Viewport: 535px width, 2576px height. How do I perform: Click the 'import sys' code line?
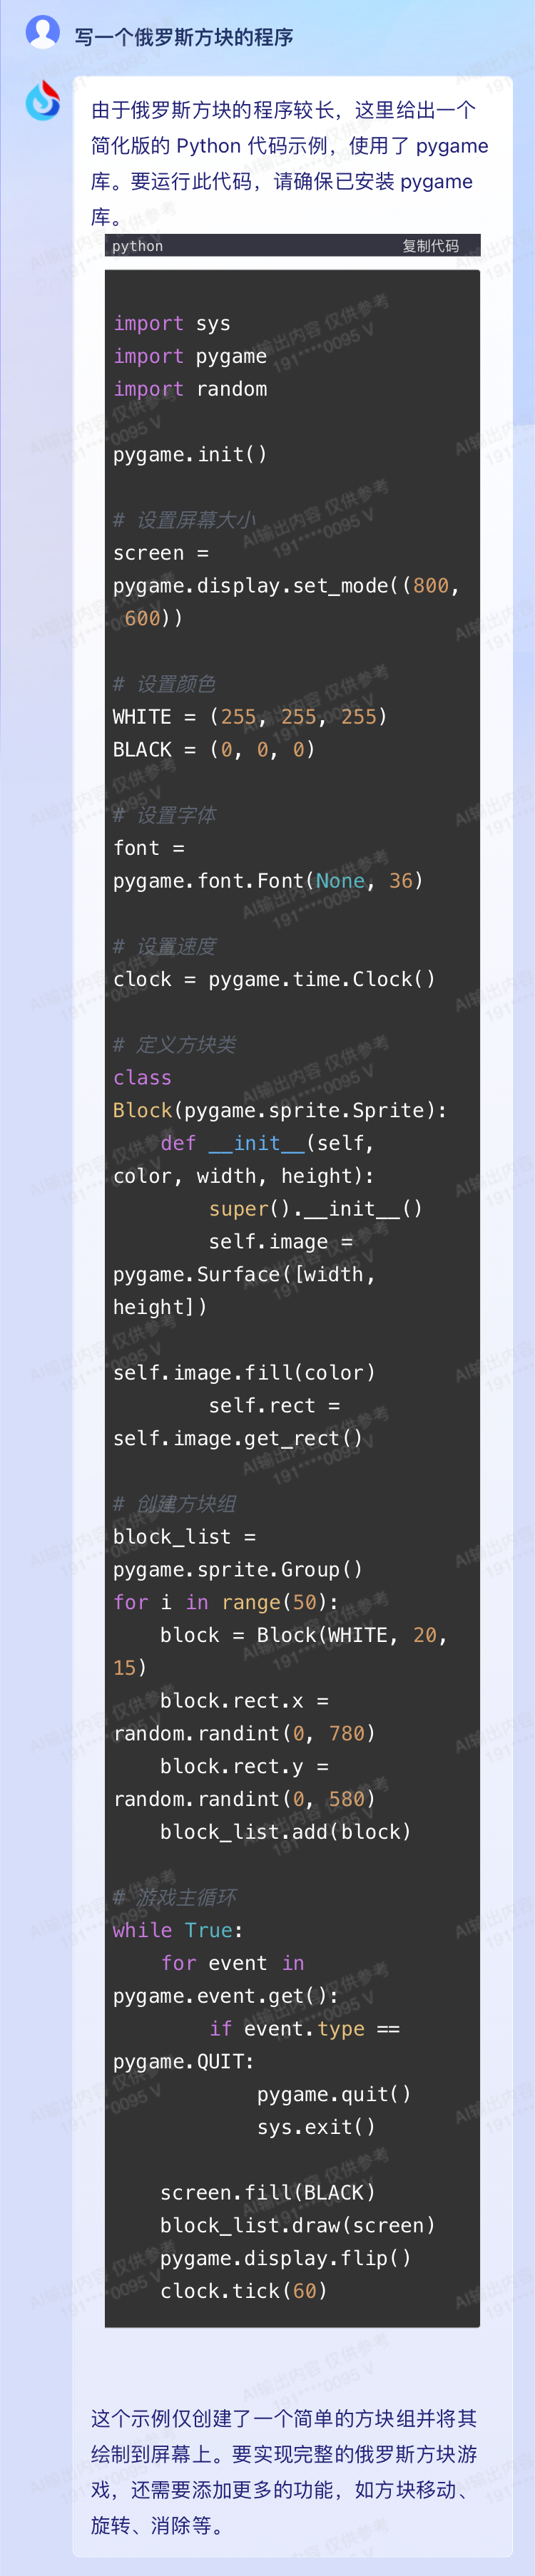pyautogui.click(x=172, y=324)
